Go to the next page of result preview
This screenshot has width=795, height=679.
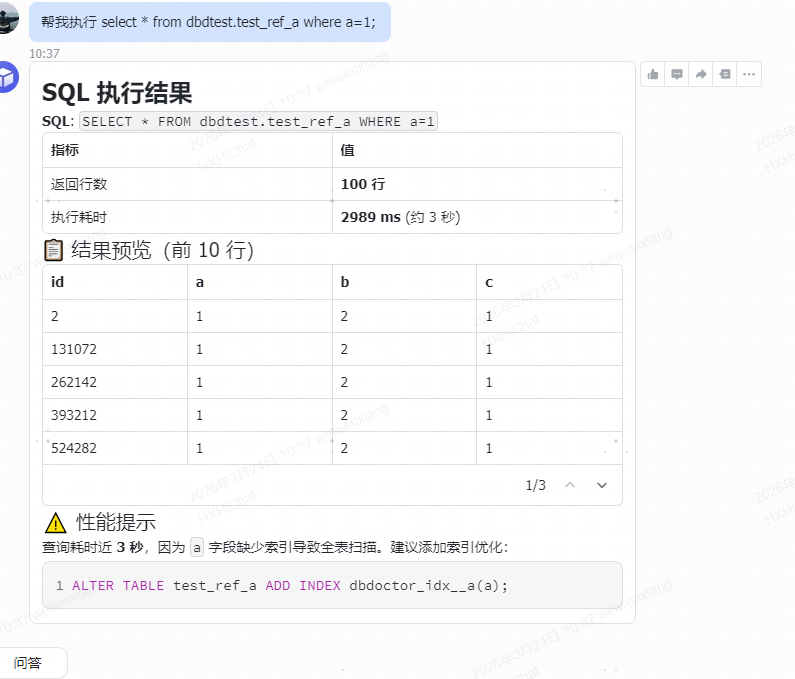coord(602,485)
